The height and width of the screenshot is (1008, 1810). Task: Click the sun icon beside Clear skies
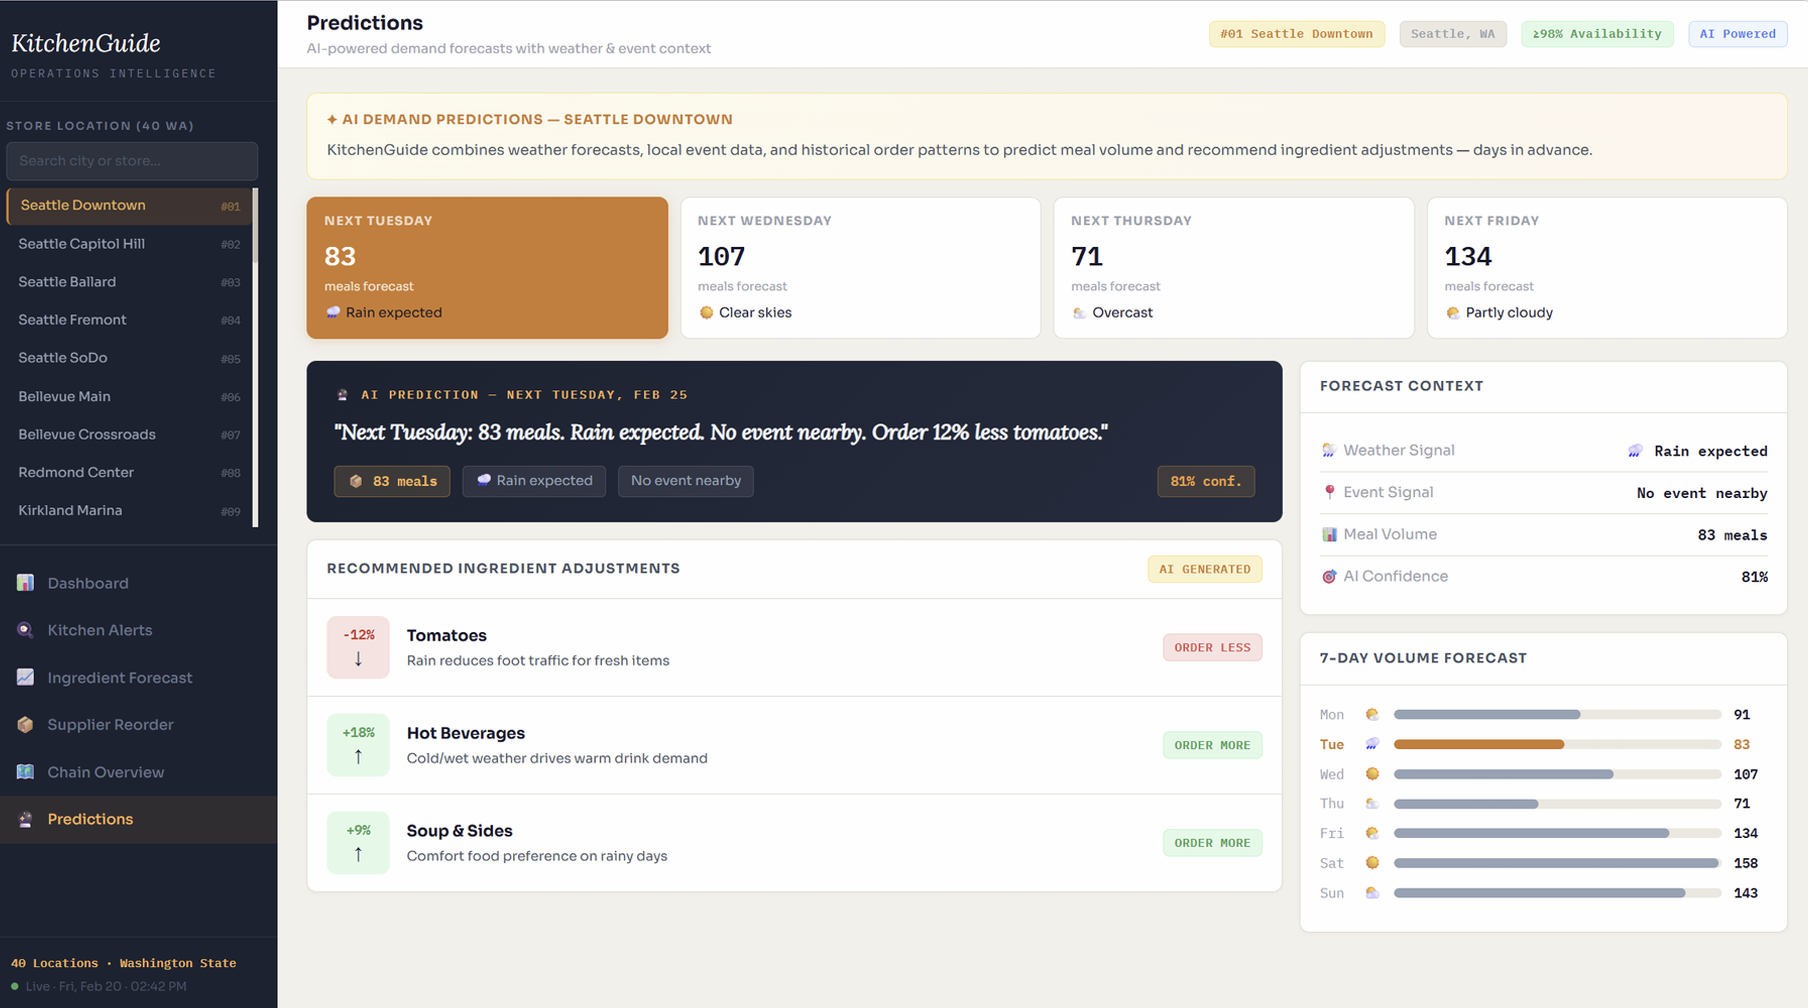706,313
